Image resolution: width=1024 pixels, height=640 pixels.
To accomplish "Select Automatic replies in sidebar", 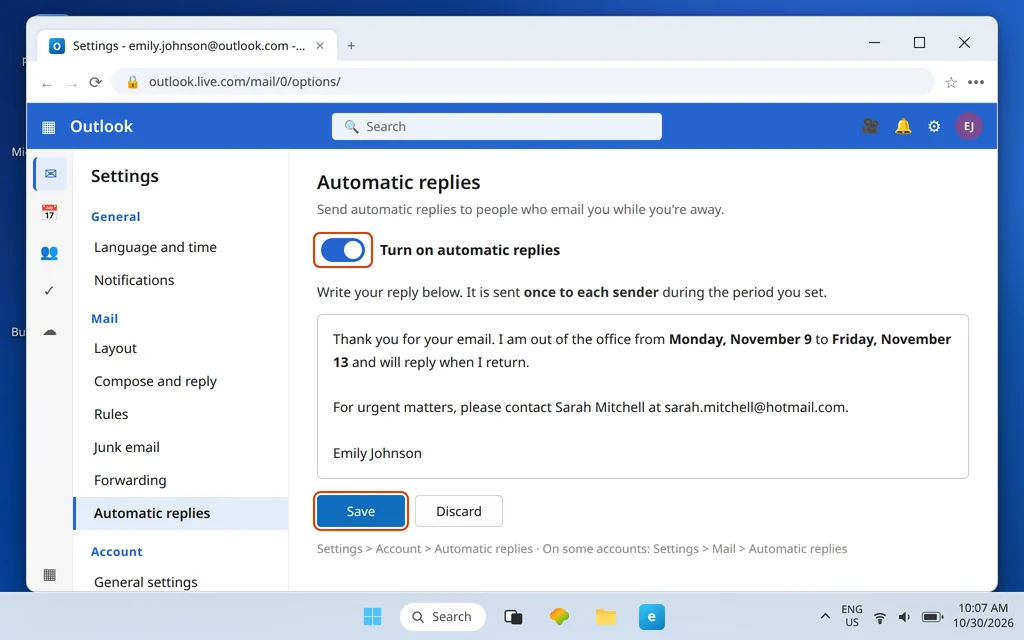I will (181, 513).
